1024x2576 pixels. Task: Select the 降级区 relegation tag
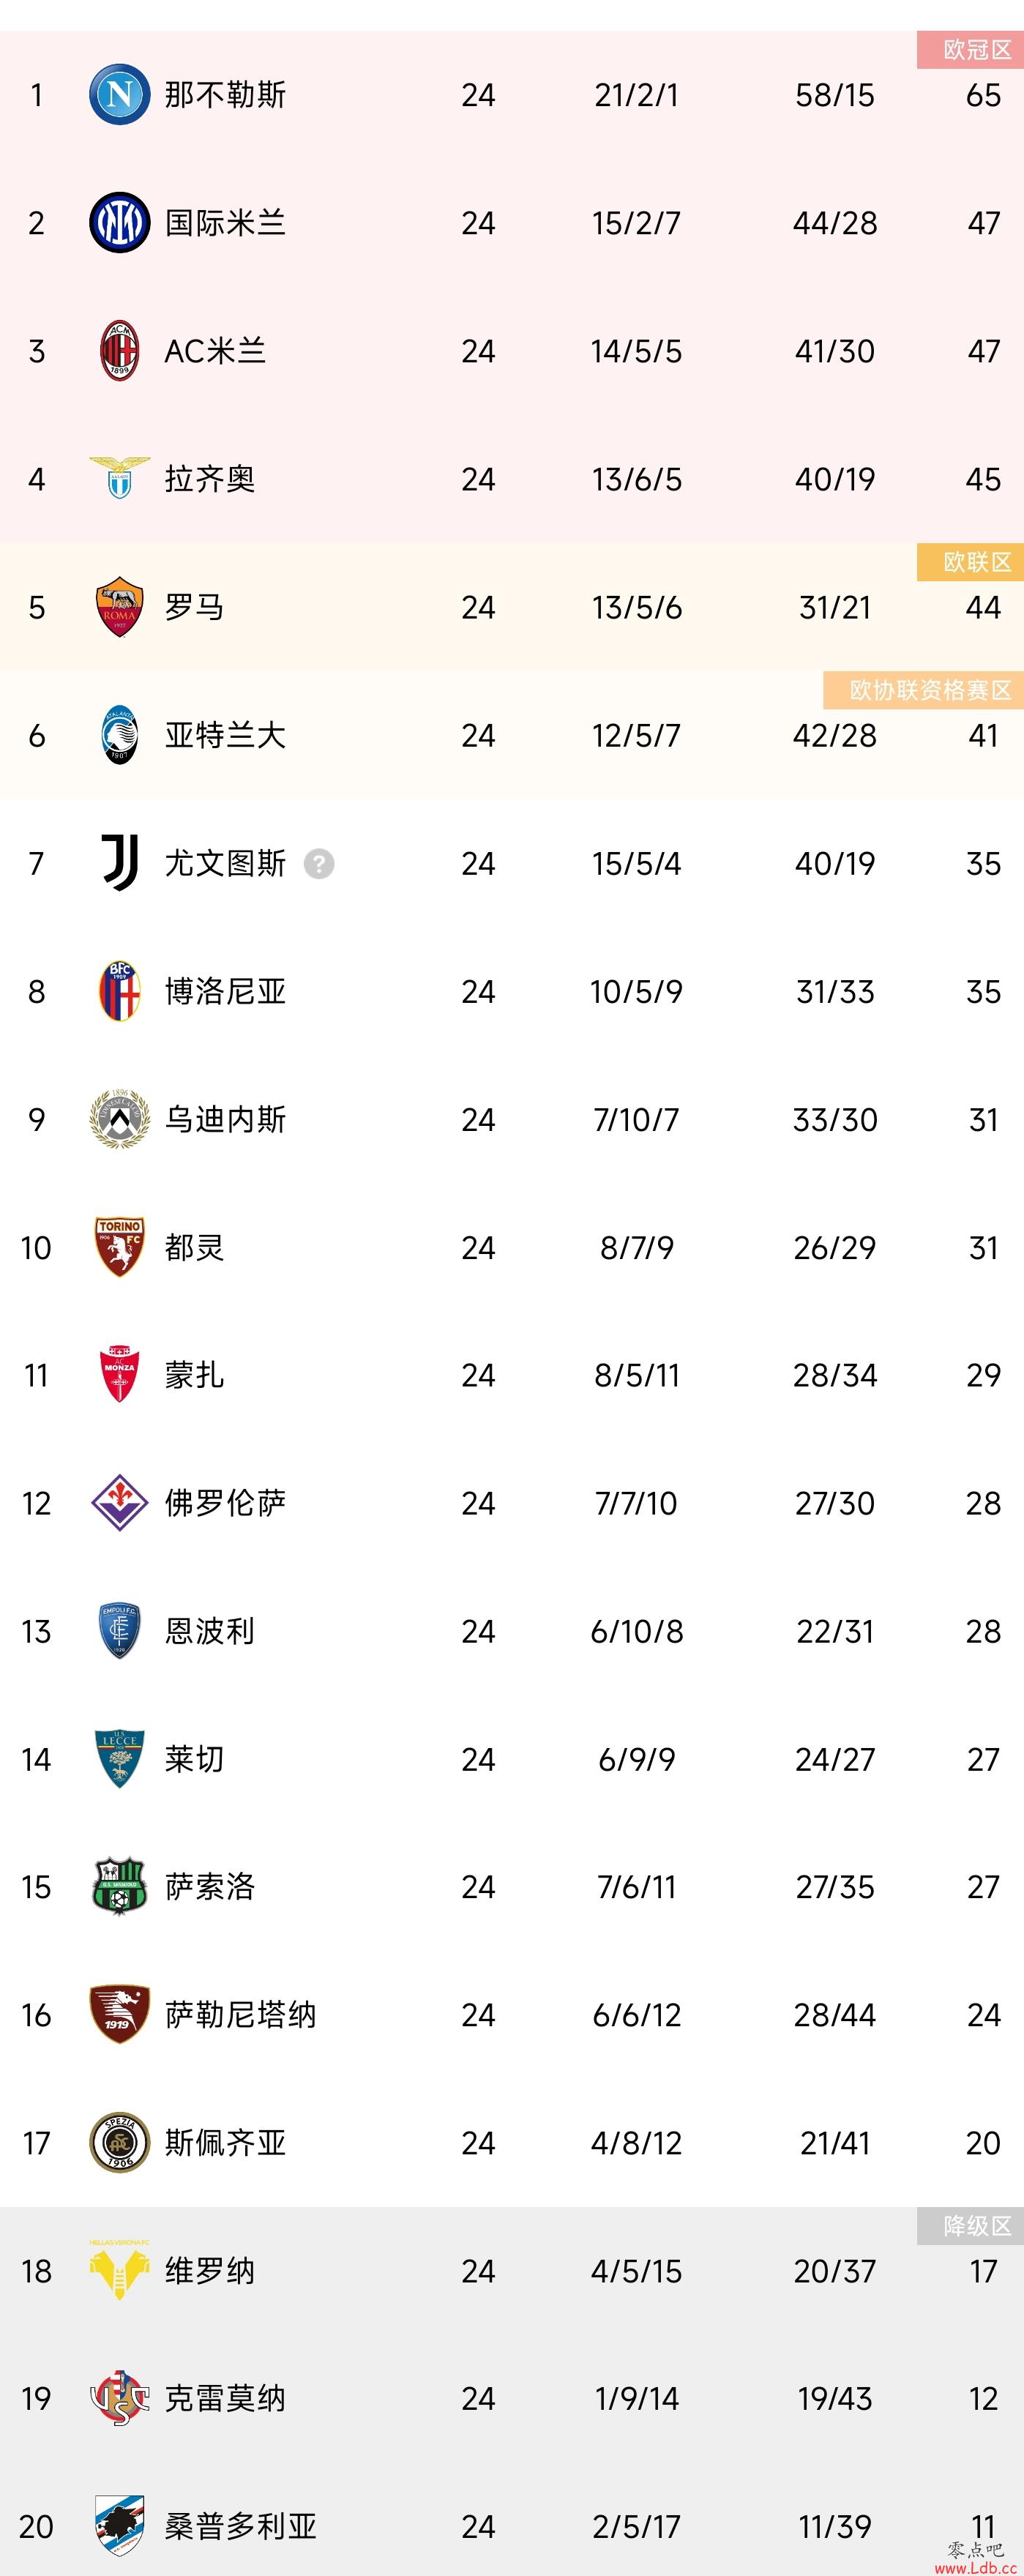tap(970, 2226)
